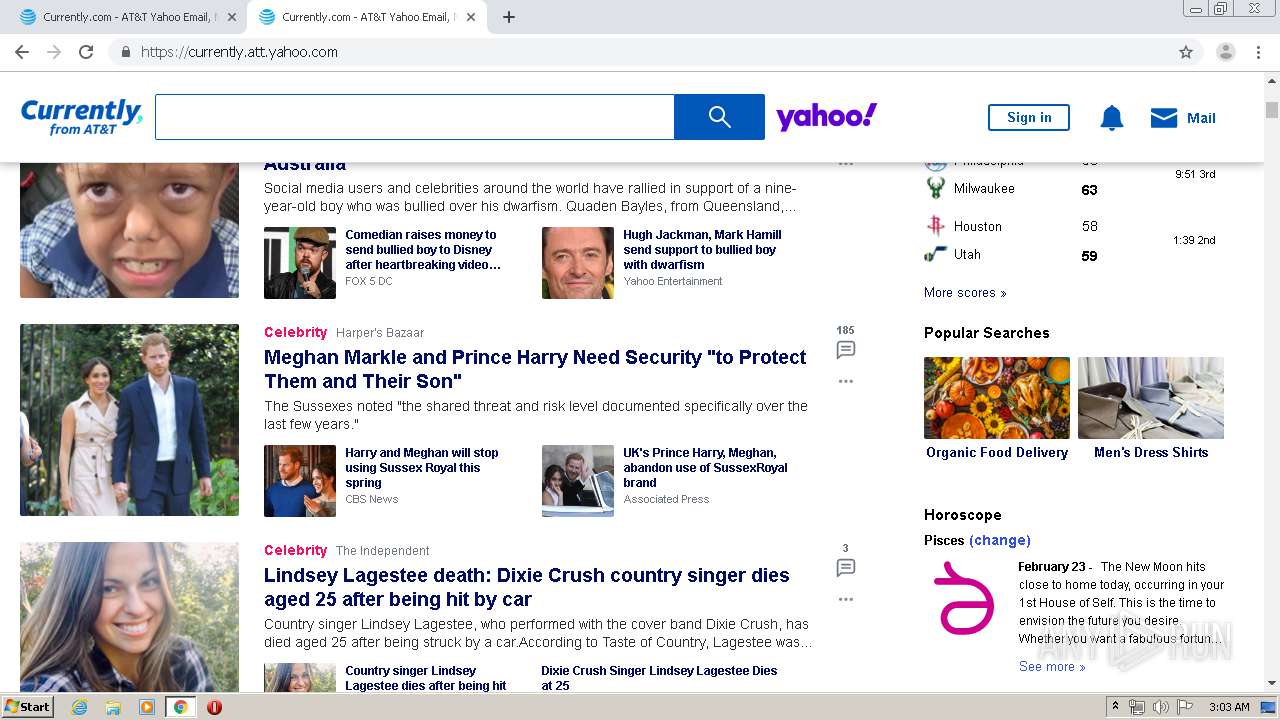Image resolution: width=1280 pixels, height=720 pixels.
Task: Click Lindsey Lagestee article photo
Action: coord(129,617)
